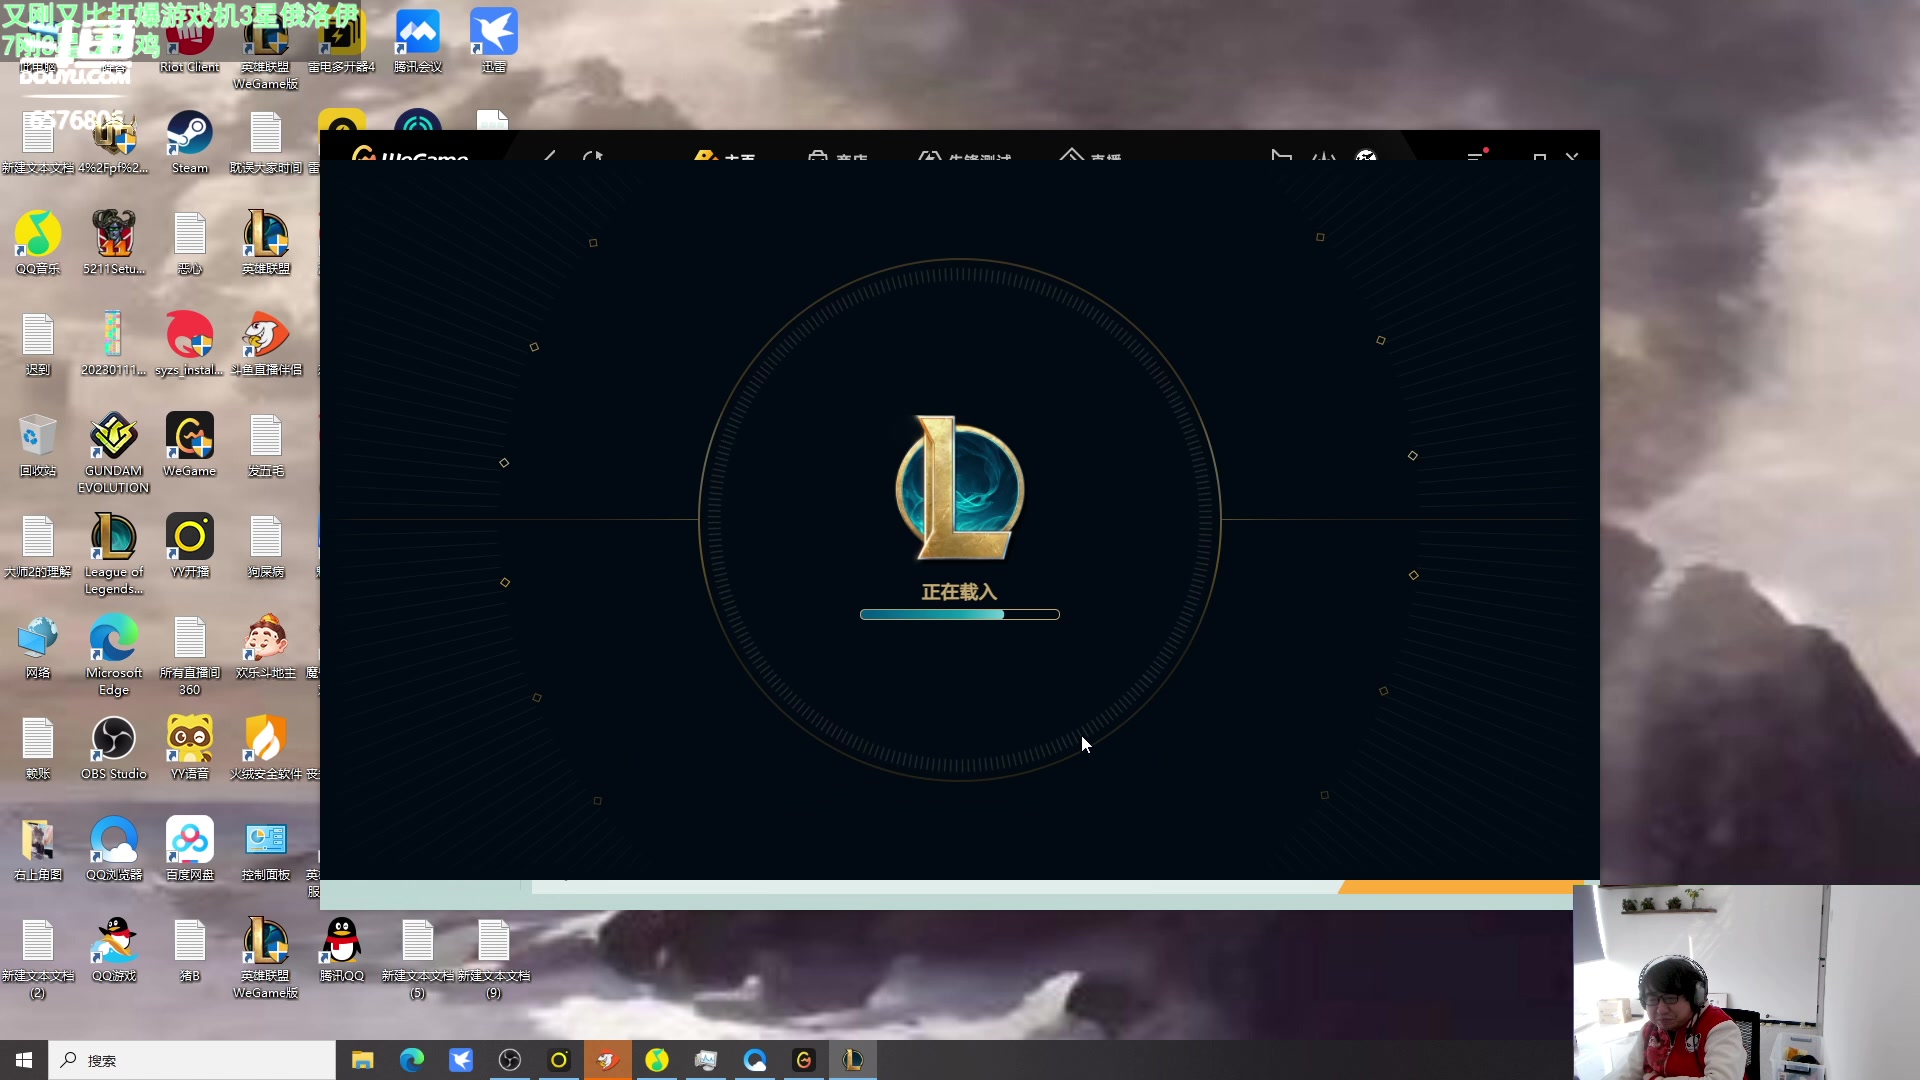The width and height of the screenshot is (1920, 1080).
Task: Open the WeGame desktop shortcut
Action: tap(189, 445)
